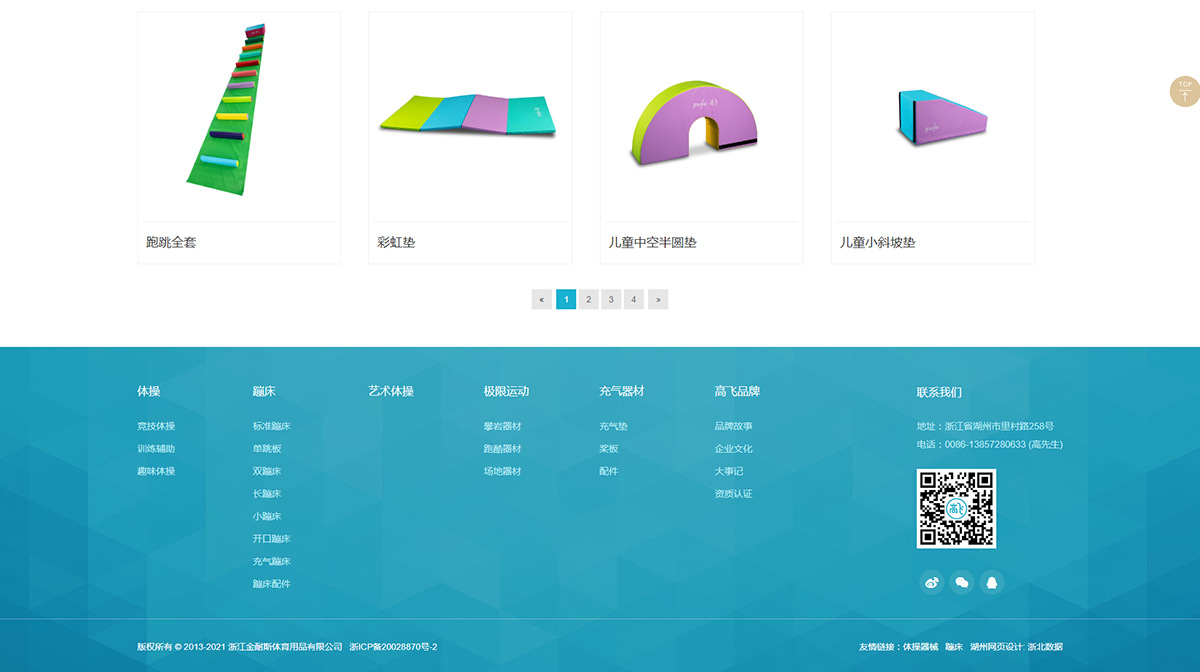The width and height of the screenshot is (1200, 672).
Task: Click the 浙ICP备20028870号-2 registration link
Action: (393, 647)
